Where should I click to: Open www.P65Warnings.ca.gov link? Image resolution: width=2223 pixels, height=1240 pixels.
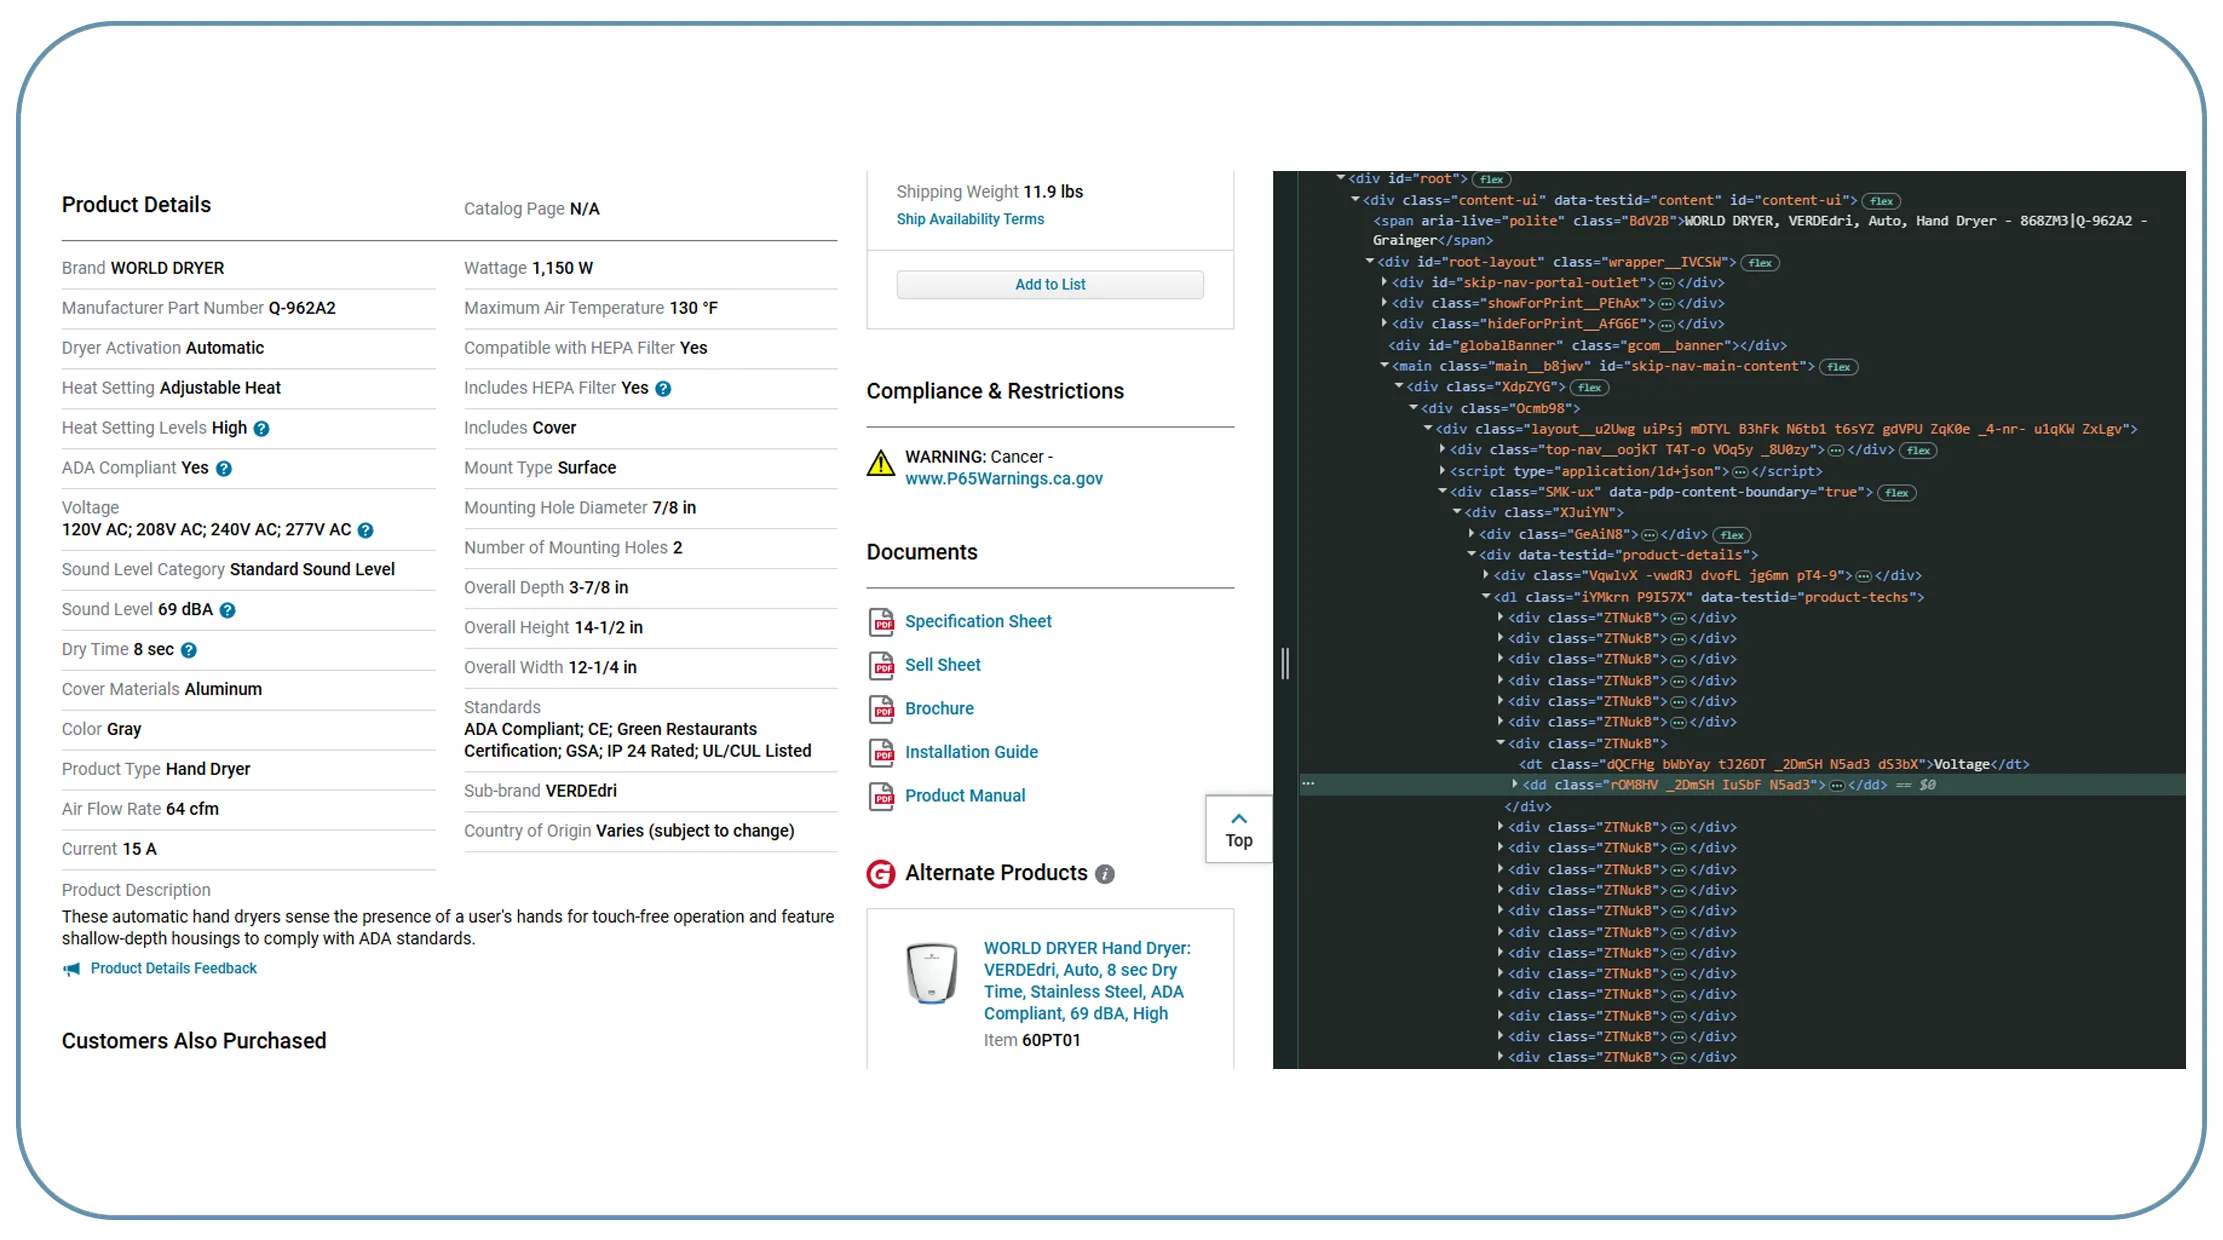click(1004, 479)
